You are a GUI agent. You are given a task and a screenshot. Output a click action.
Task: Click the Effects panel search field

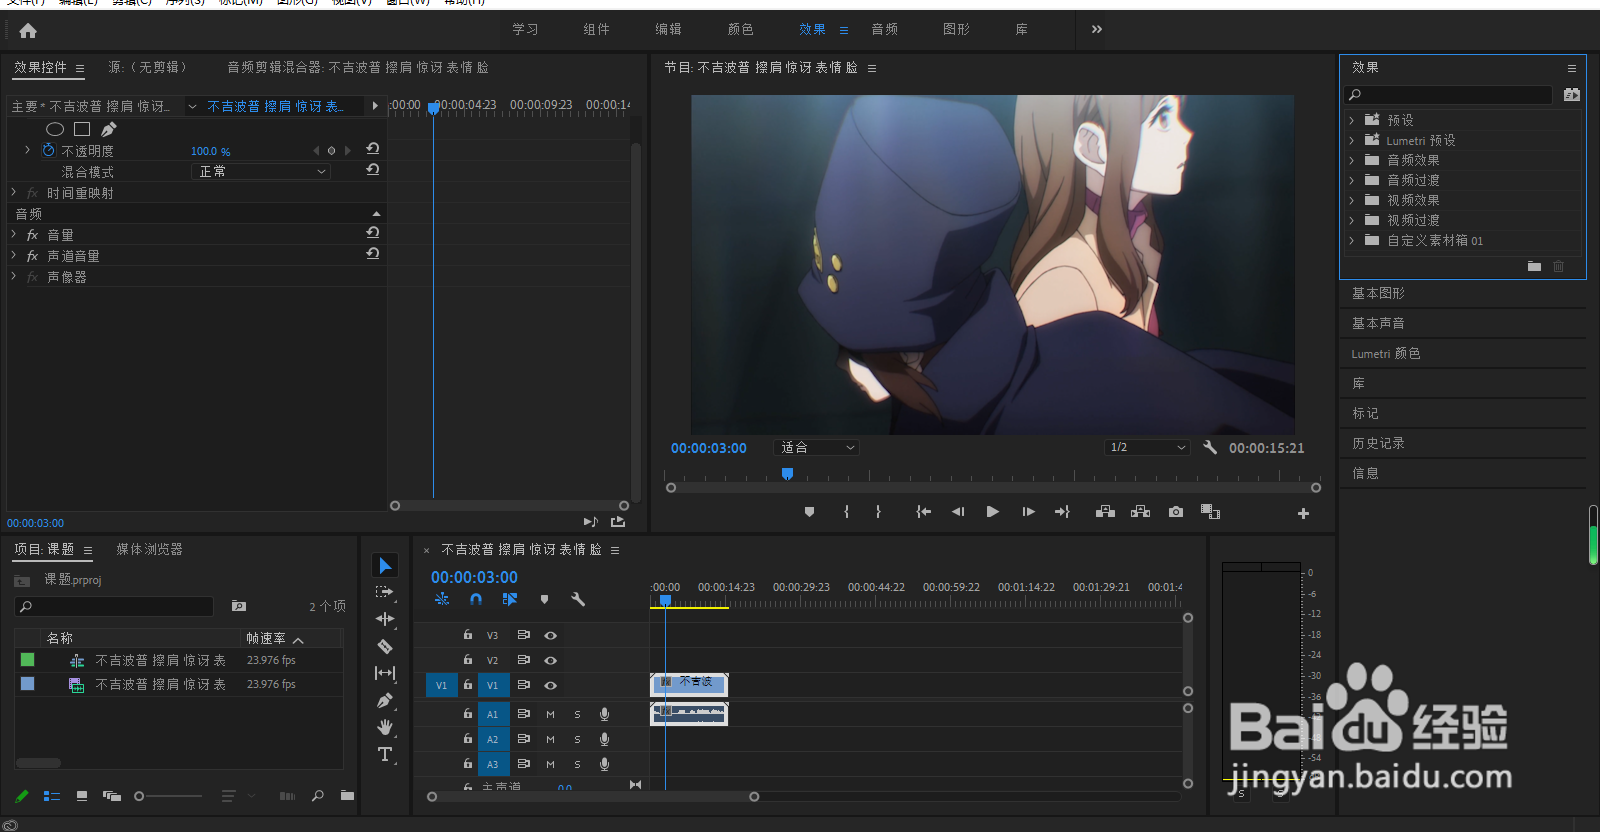[1449, 95]
